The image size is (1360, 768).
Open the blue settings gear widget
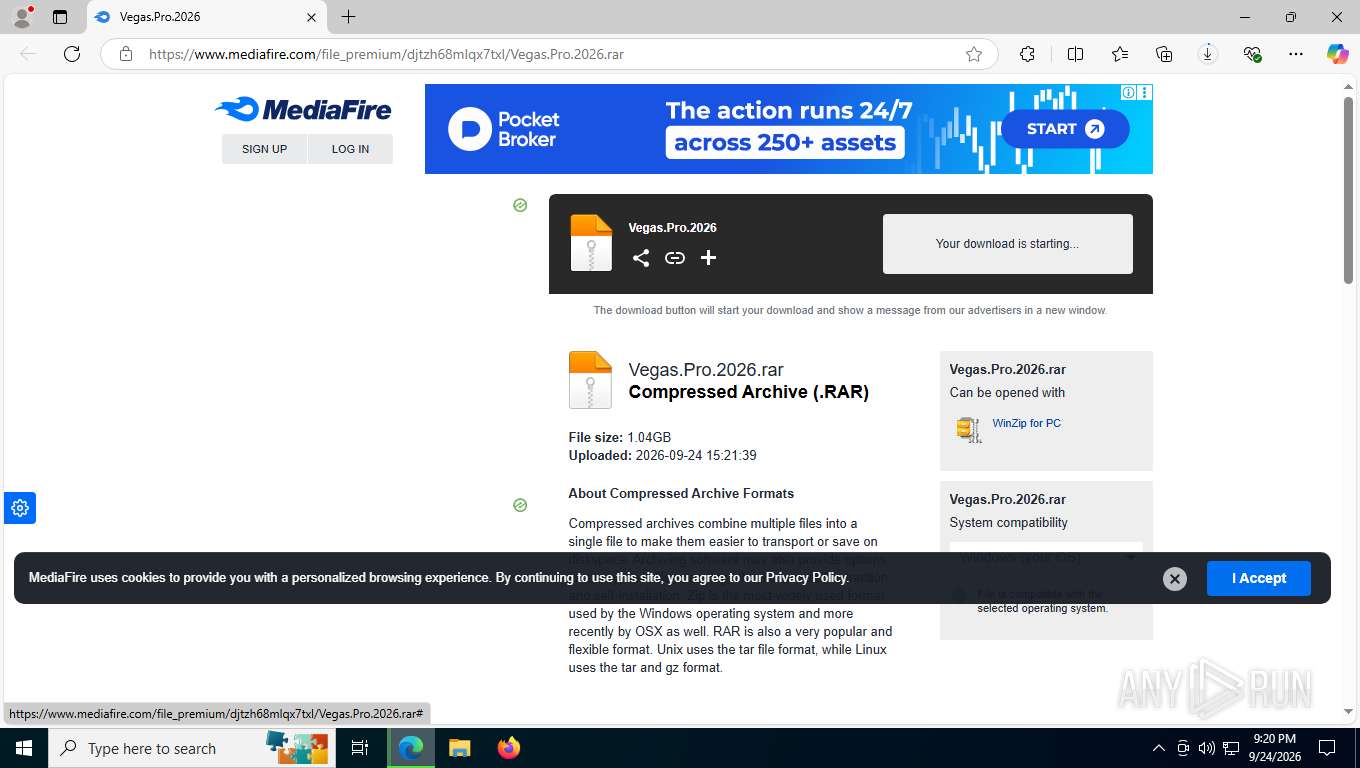click(20, 508)
